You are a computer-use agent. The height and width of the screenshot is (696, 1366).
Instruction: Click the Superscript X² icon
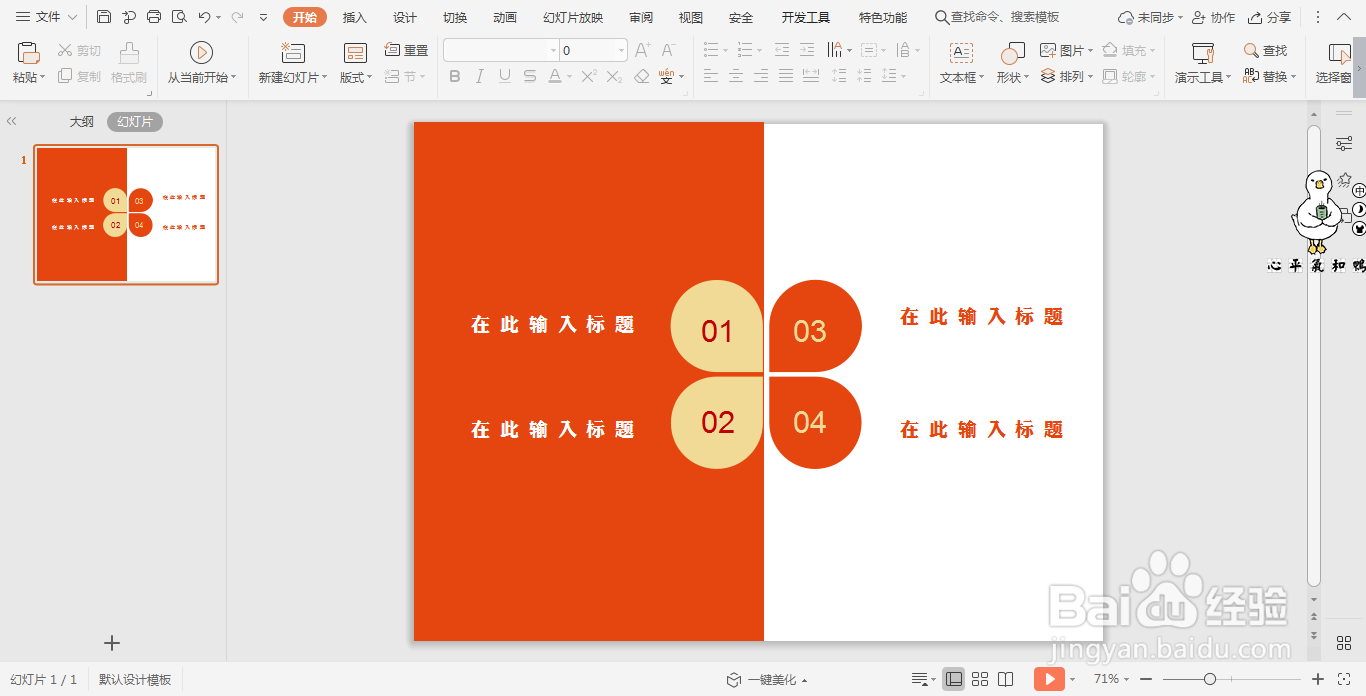coord(590,76)
